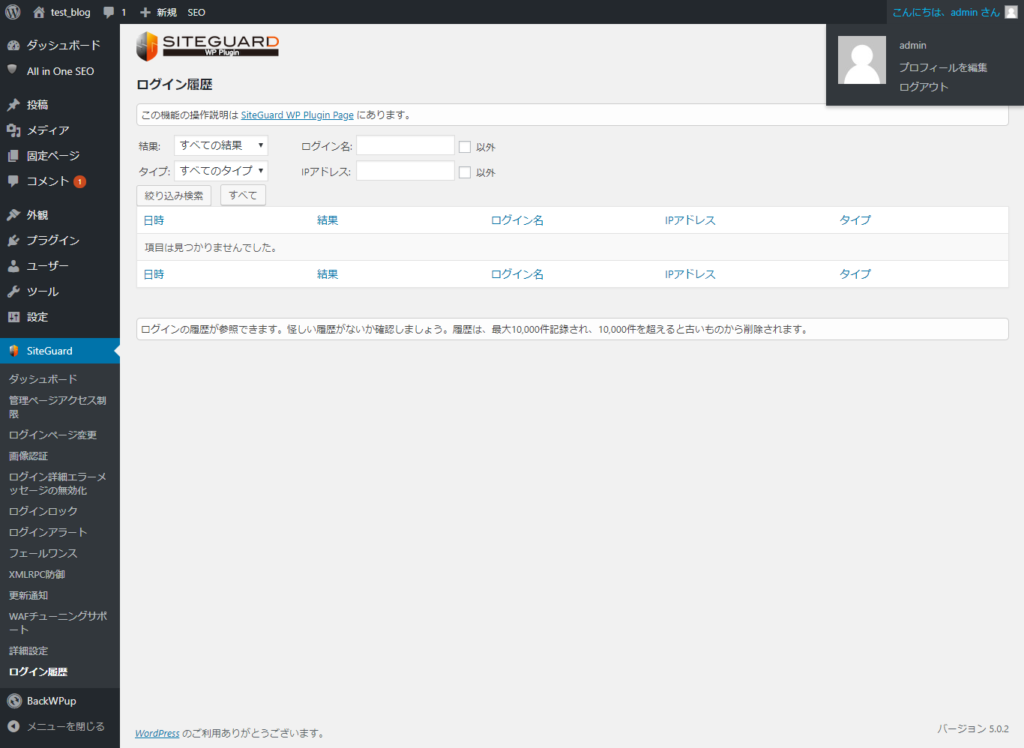This screenshot has width=1024, height=748.
Task: Click the Plugins plug icon in sidebar
Action: 13,240
